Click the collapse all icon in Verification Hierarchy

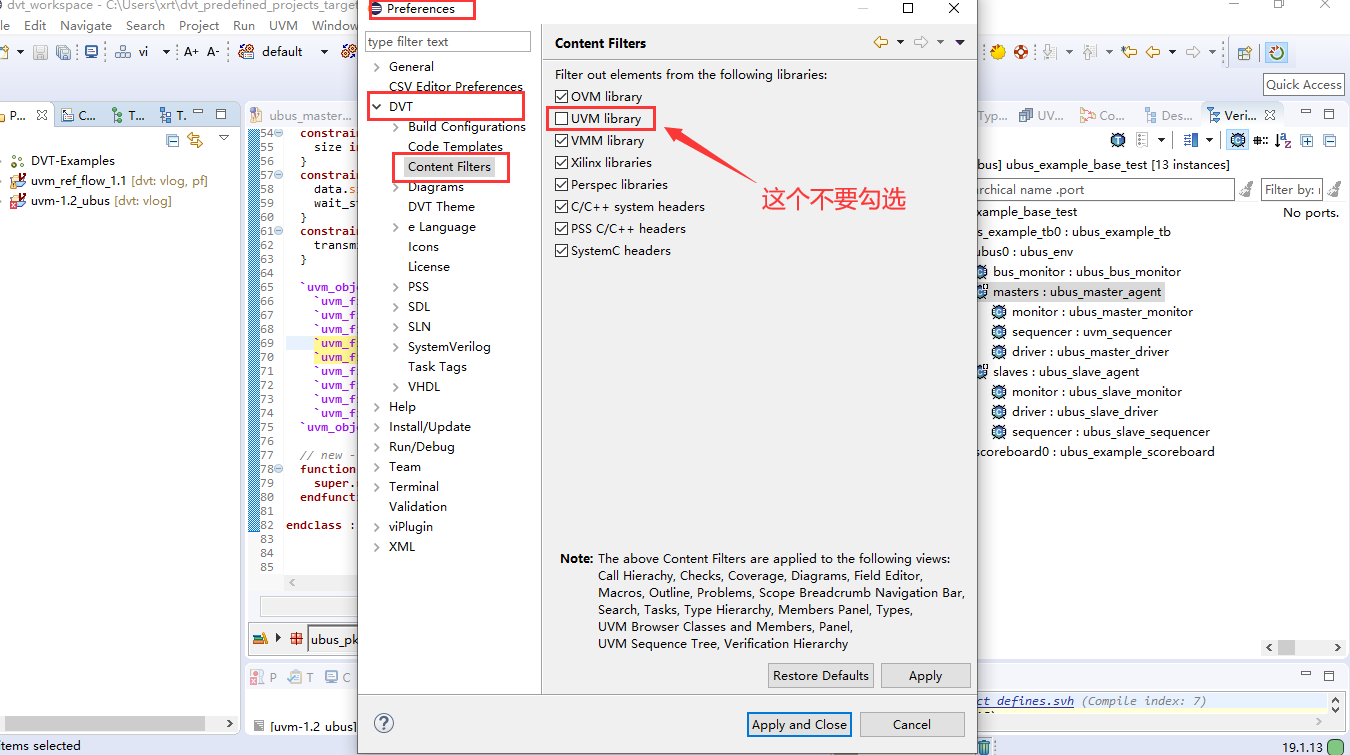coord(1329,140)
